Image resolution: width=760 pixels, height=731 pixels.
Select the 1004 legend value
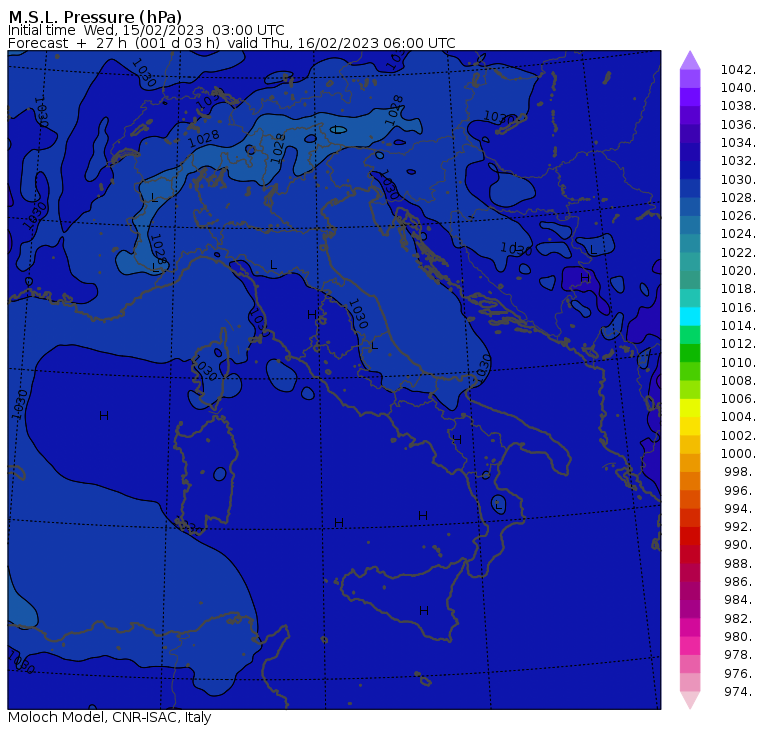738,416
